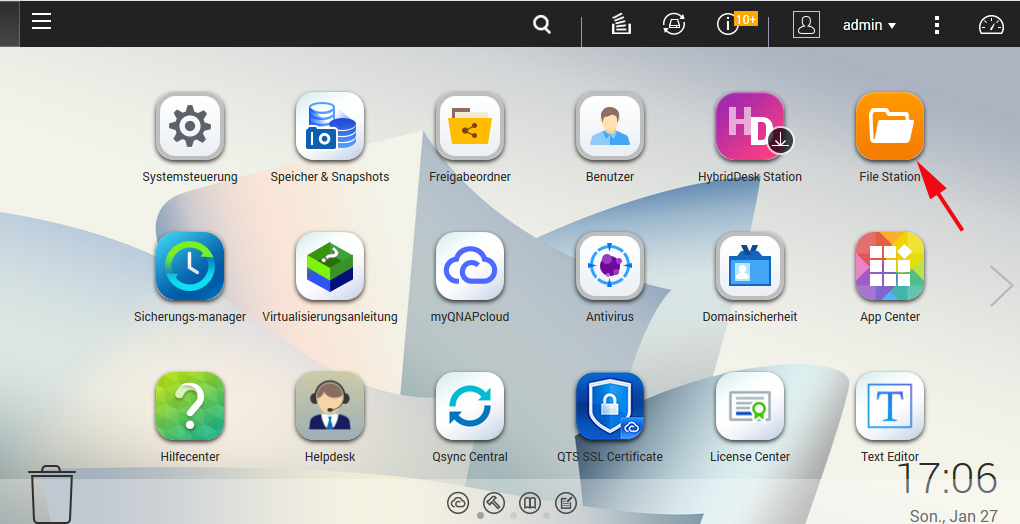The width and height of the screenshot is (1020, 524).
Task: Click the feedback note bottom icon
Action: click(x=566, y=503)
